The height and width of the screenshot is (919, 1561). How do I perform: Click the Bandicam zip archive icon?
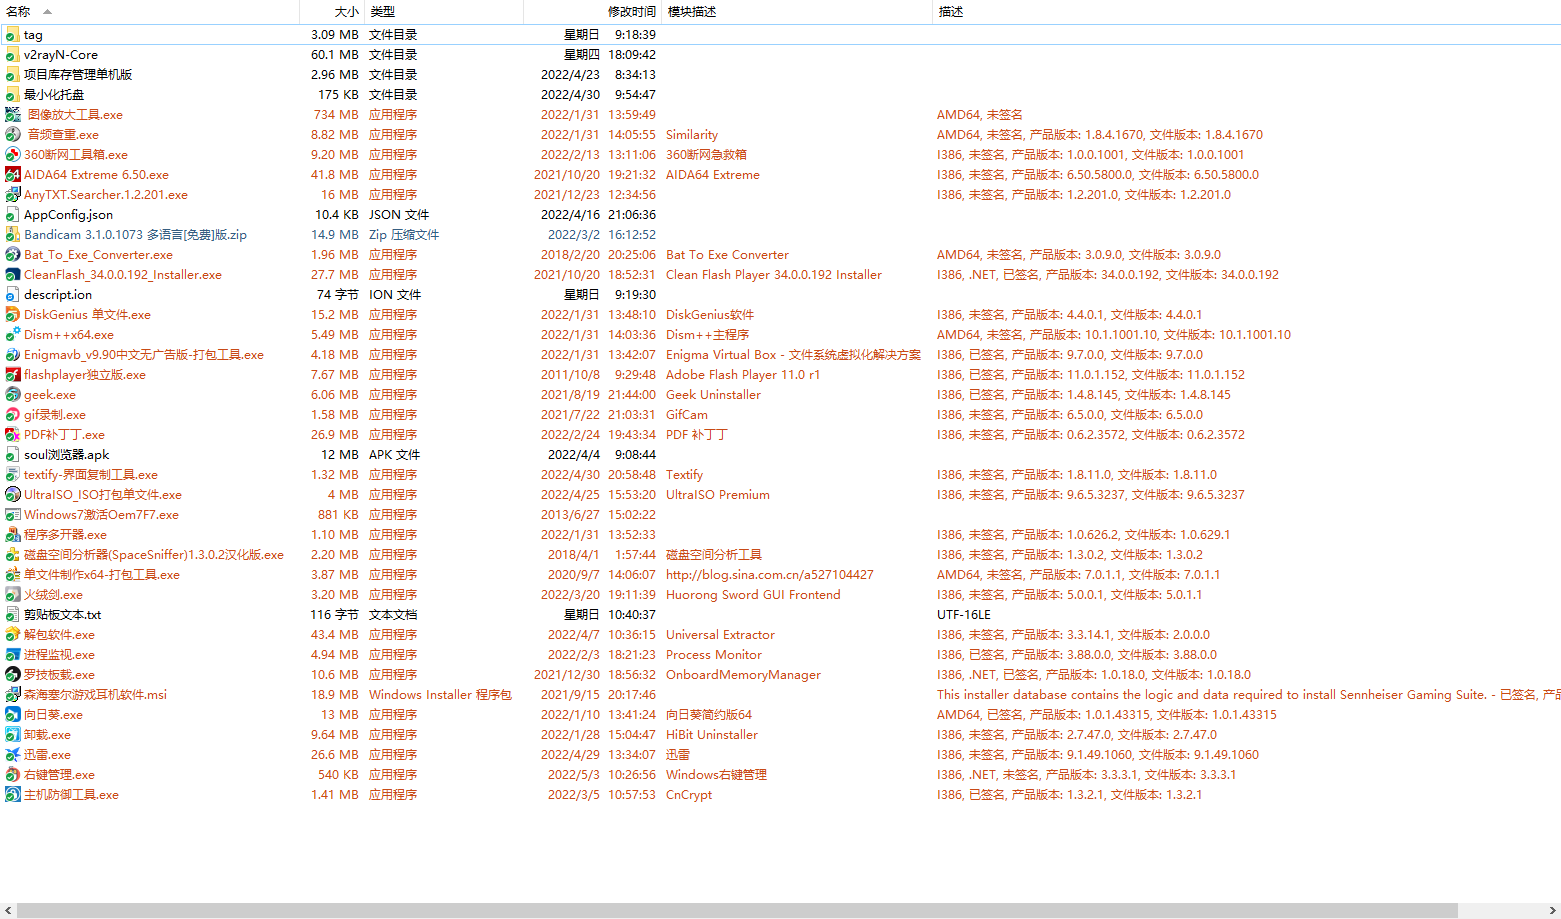coord(12,235)
